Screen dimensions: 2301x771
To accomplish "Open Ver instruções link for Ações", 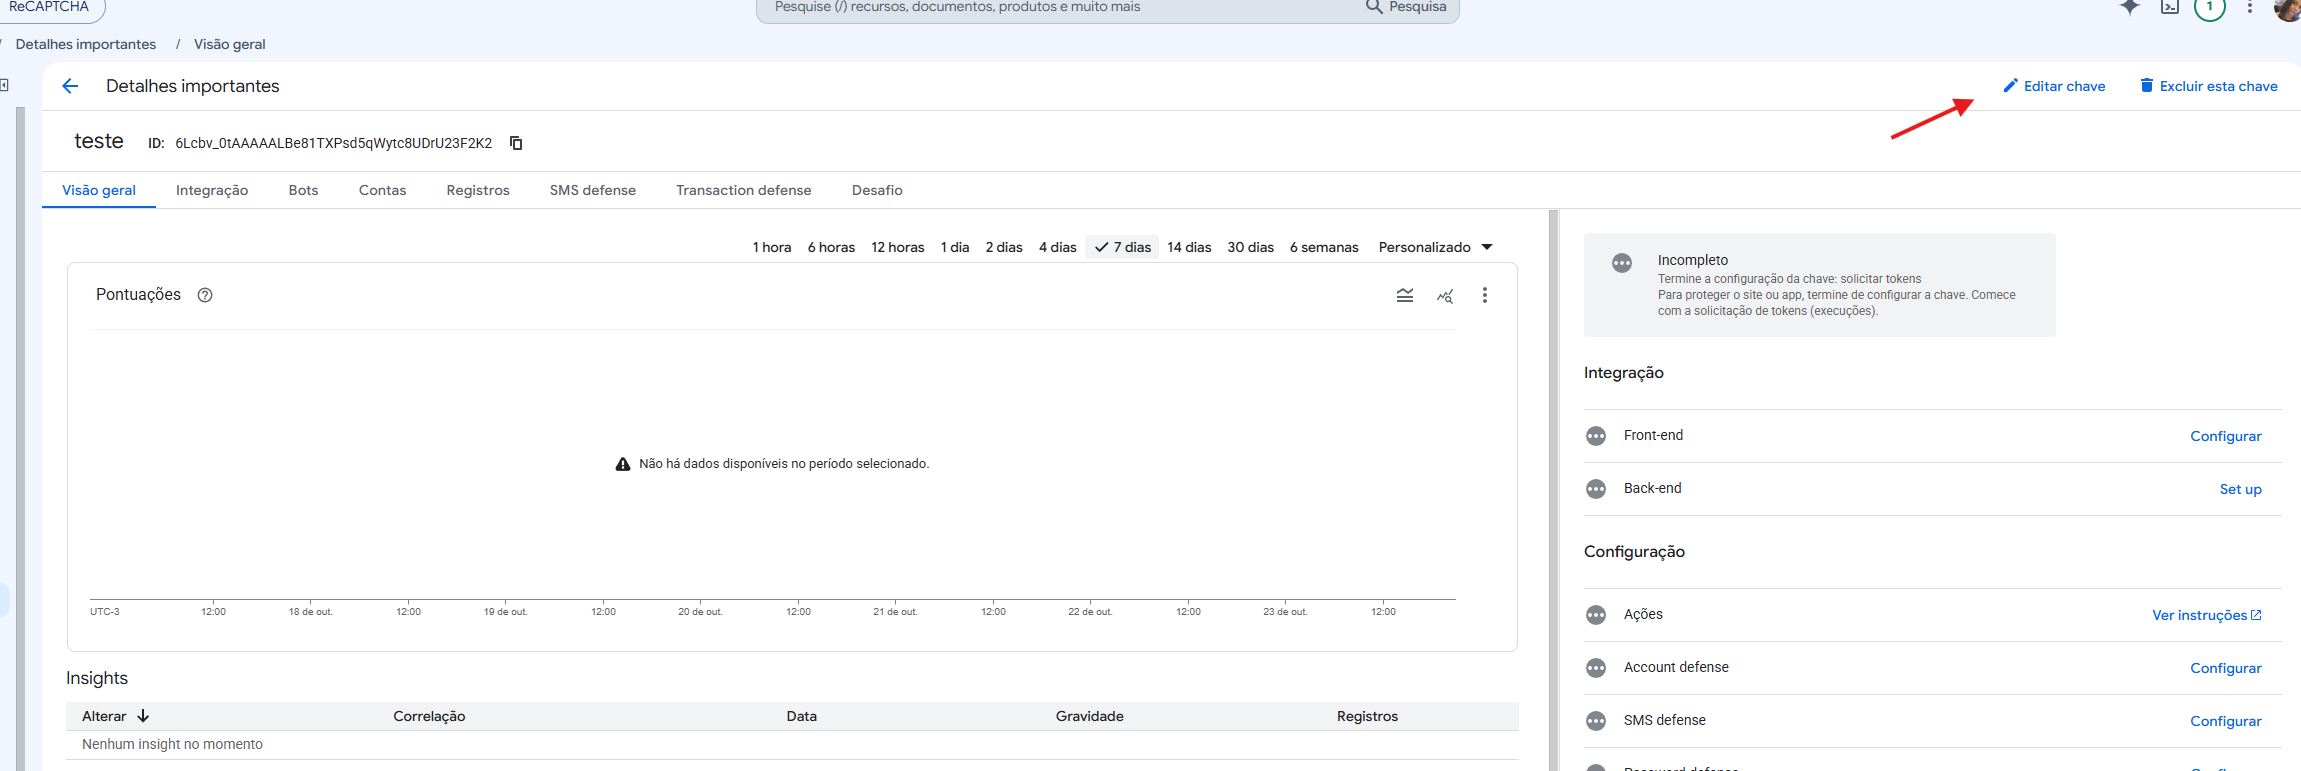I will (x=2206, y=615).
